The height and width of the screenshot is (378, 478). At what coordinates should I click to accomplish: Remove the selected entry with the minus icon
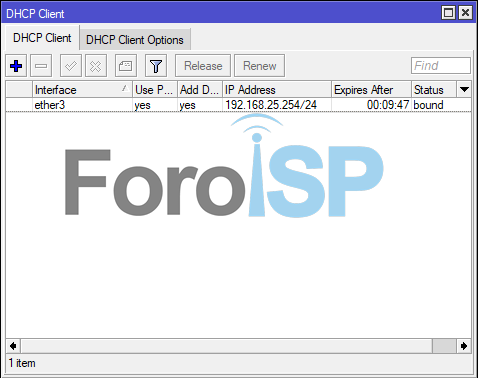(x=41, y=66)
